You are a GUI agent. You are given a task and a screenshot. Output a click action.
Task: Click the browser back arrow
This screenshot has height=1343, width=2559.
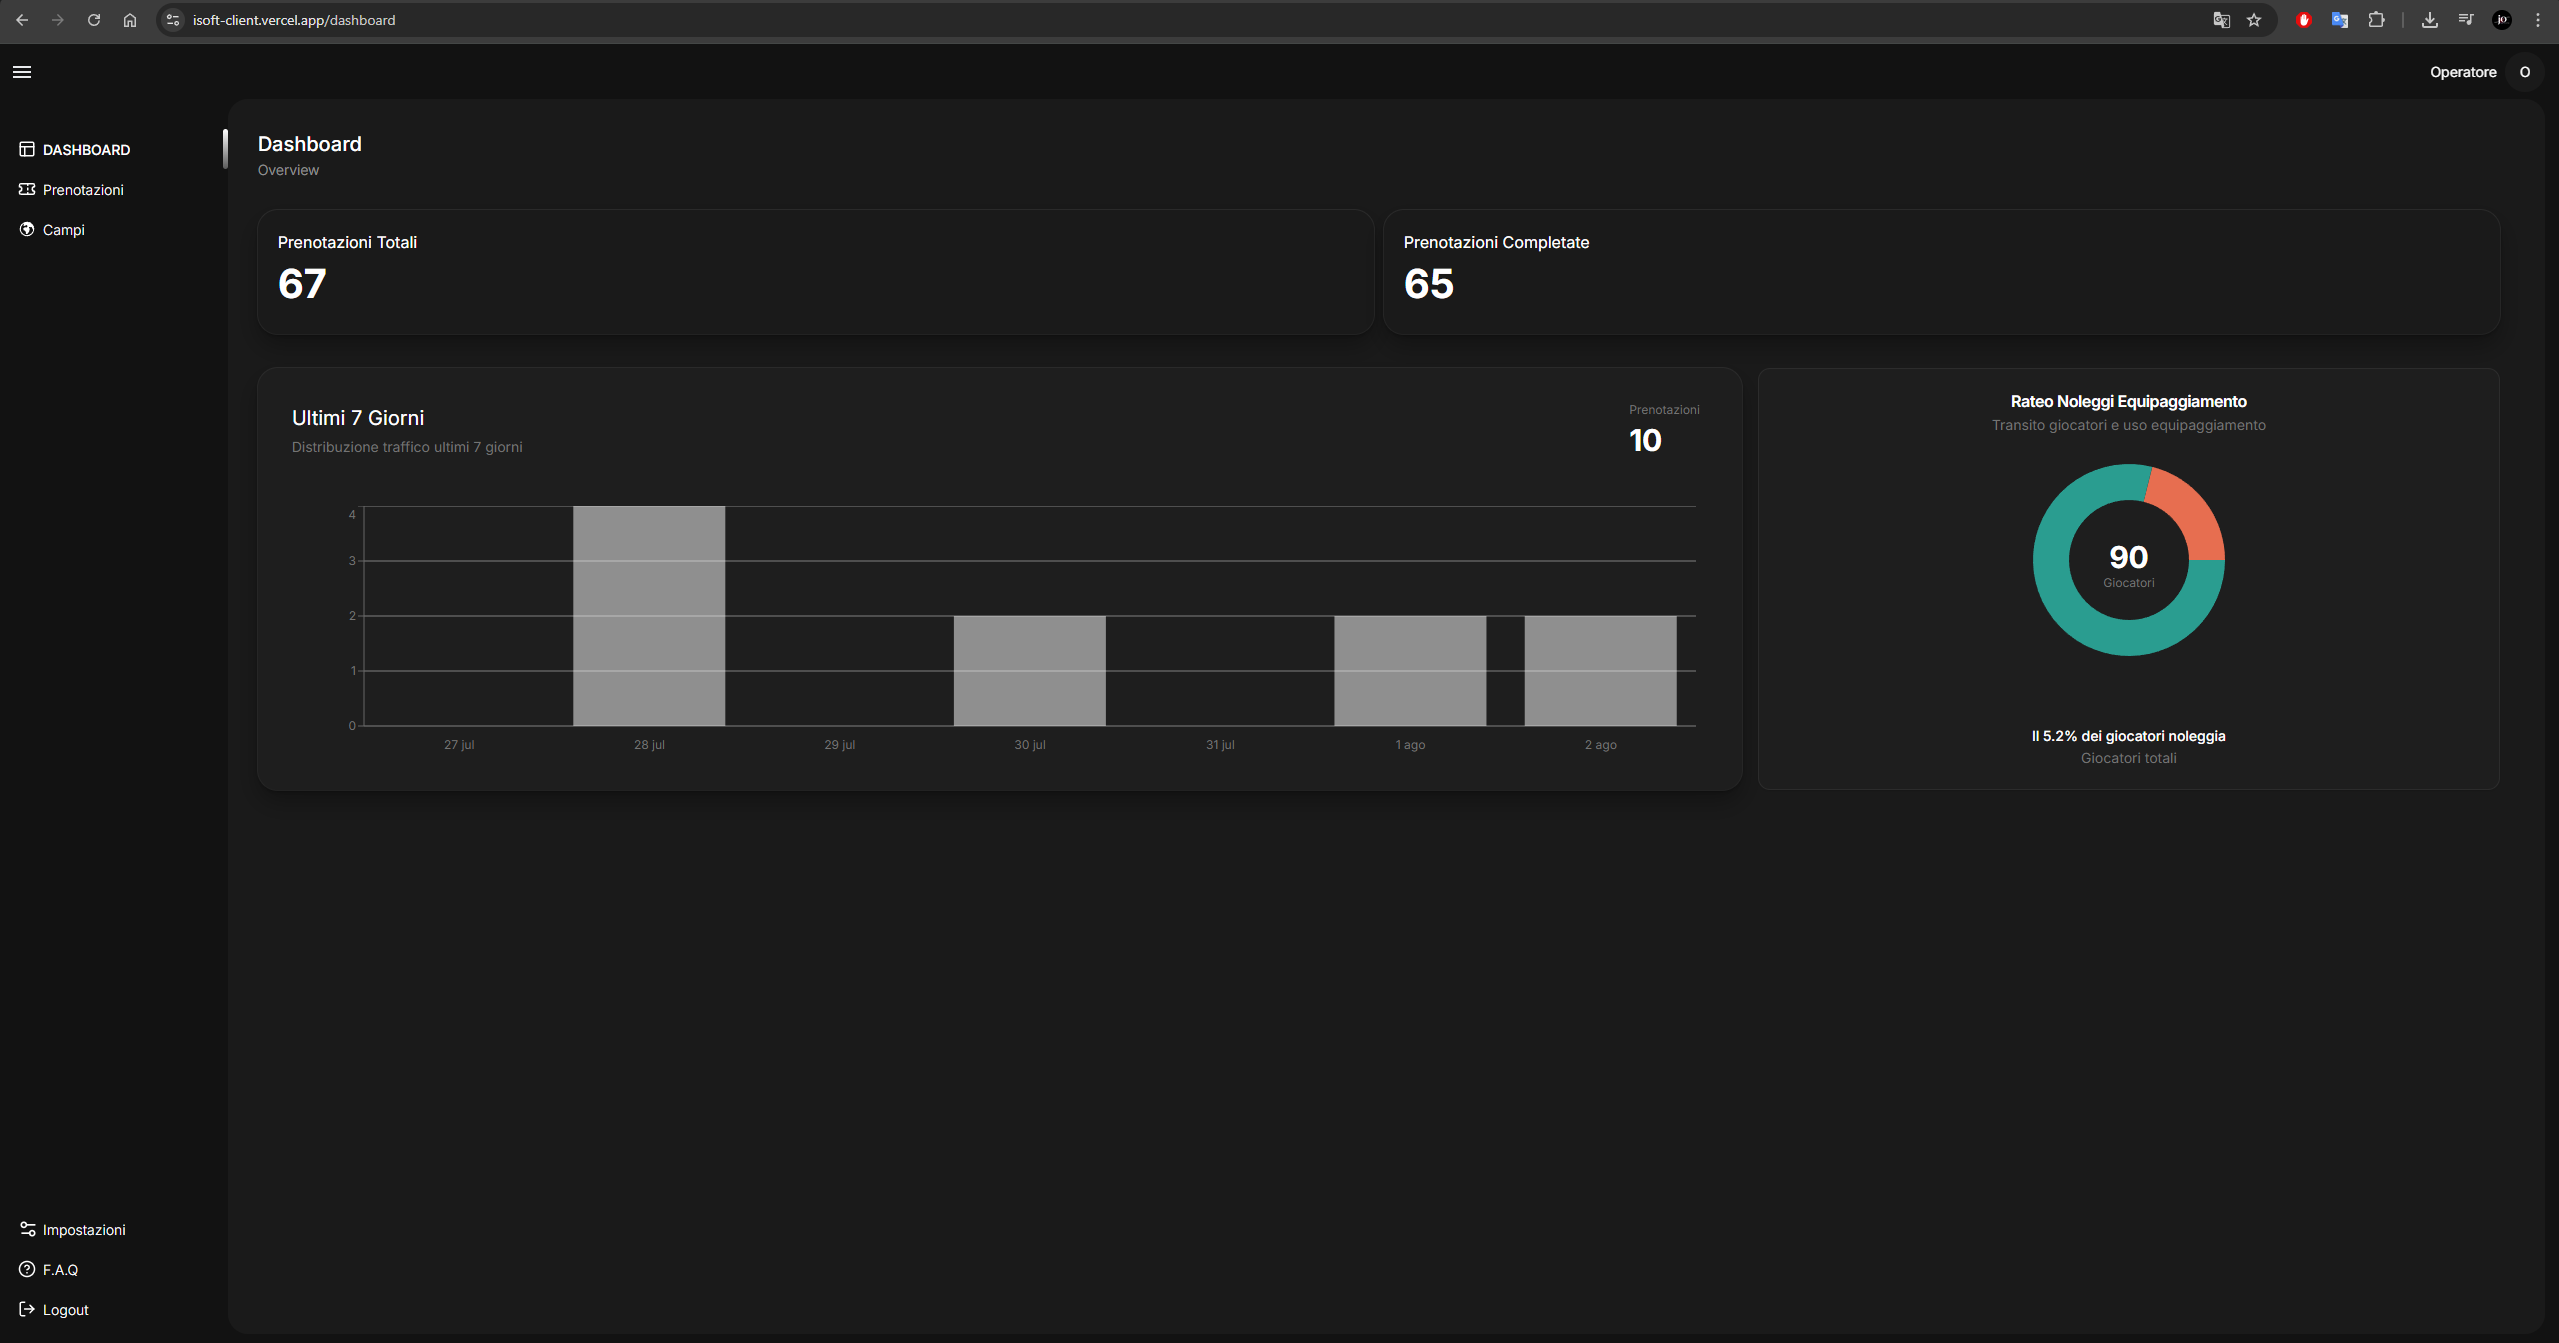(22, 20)
